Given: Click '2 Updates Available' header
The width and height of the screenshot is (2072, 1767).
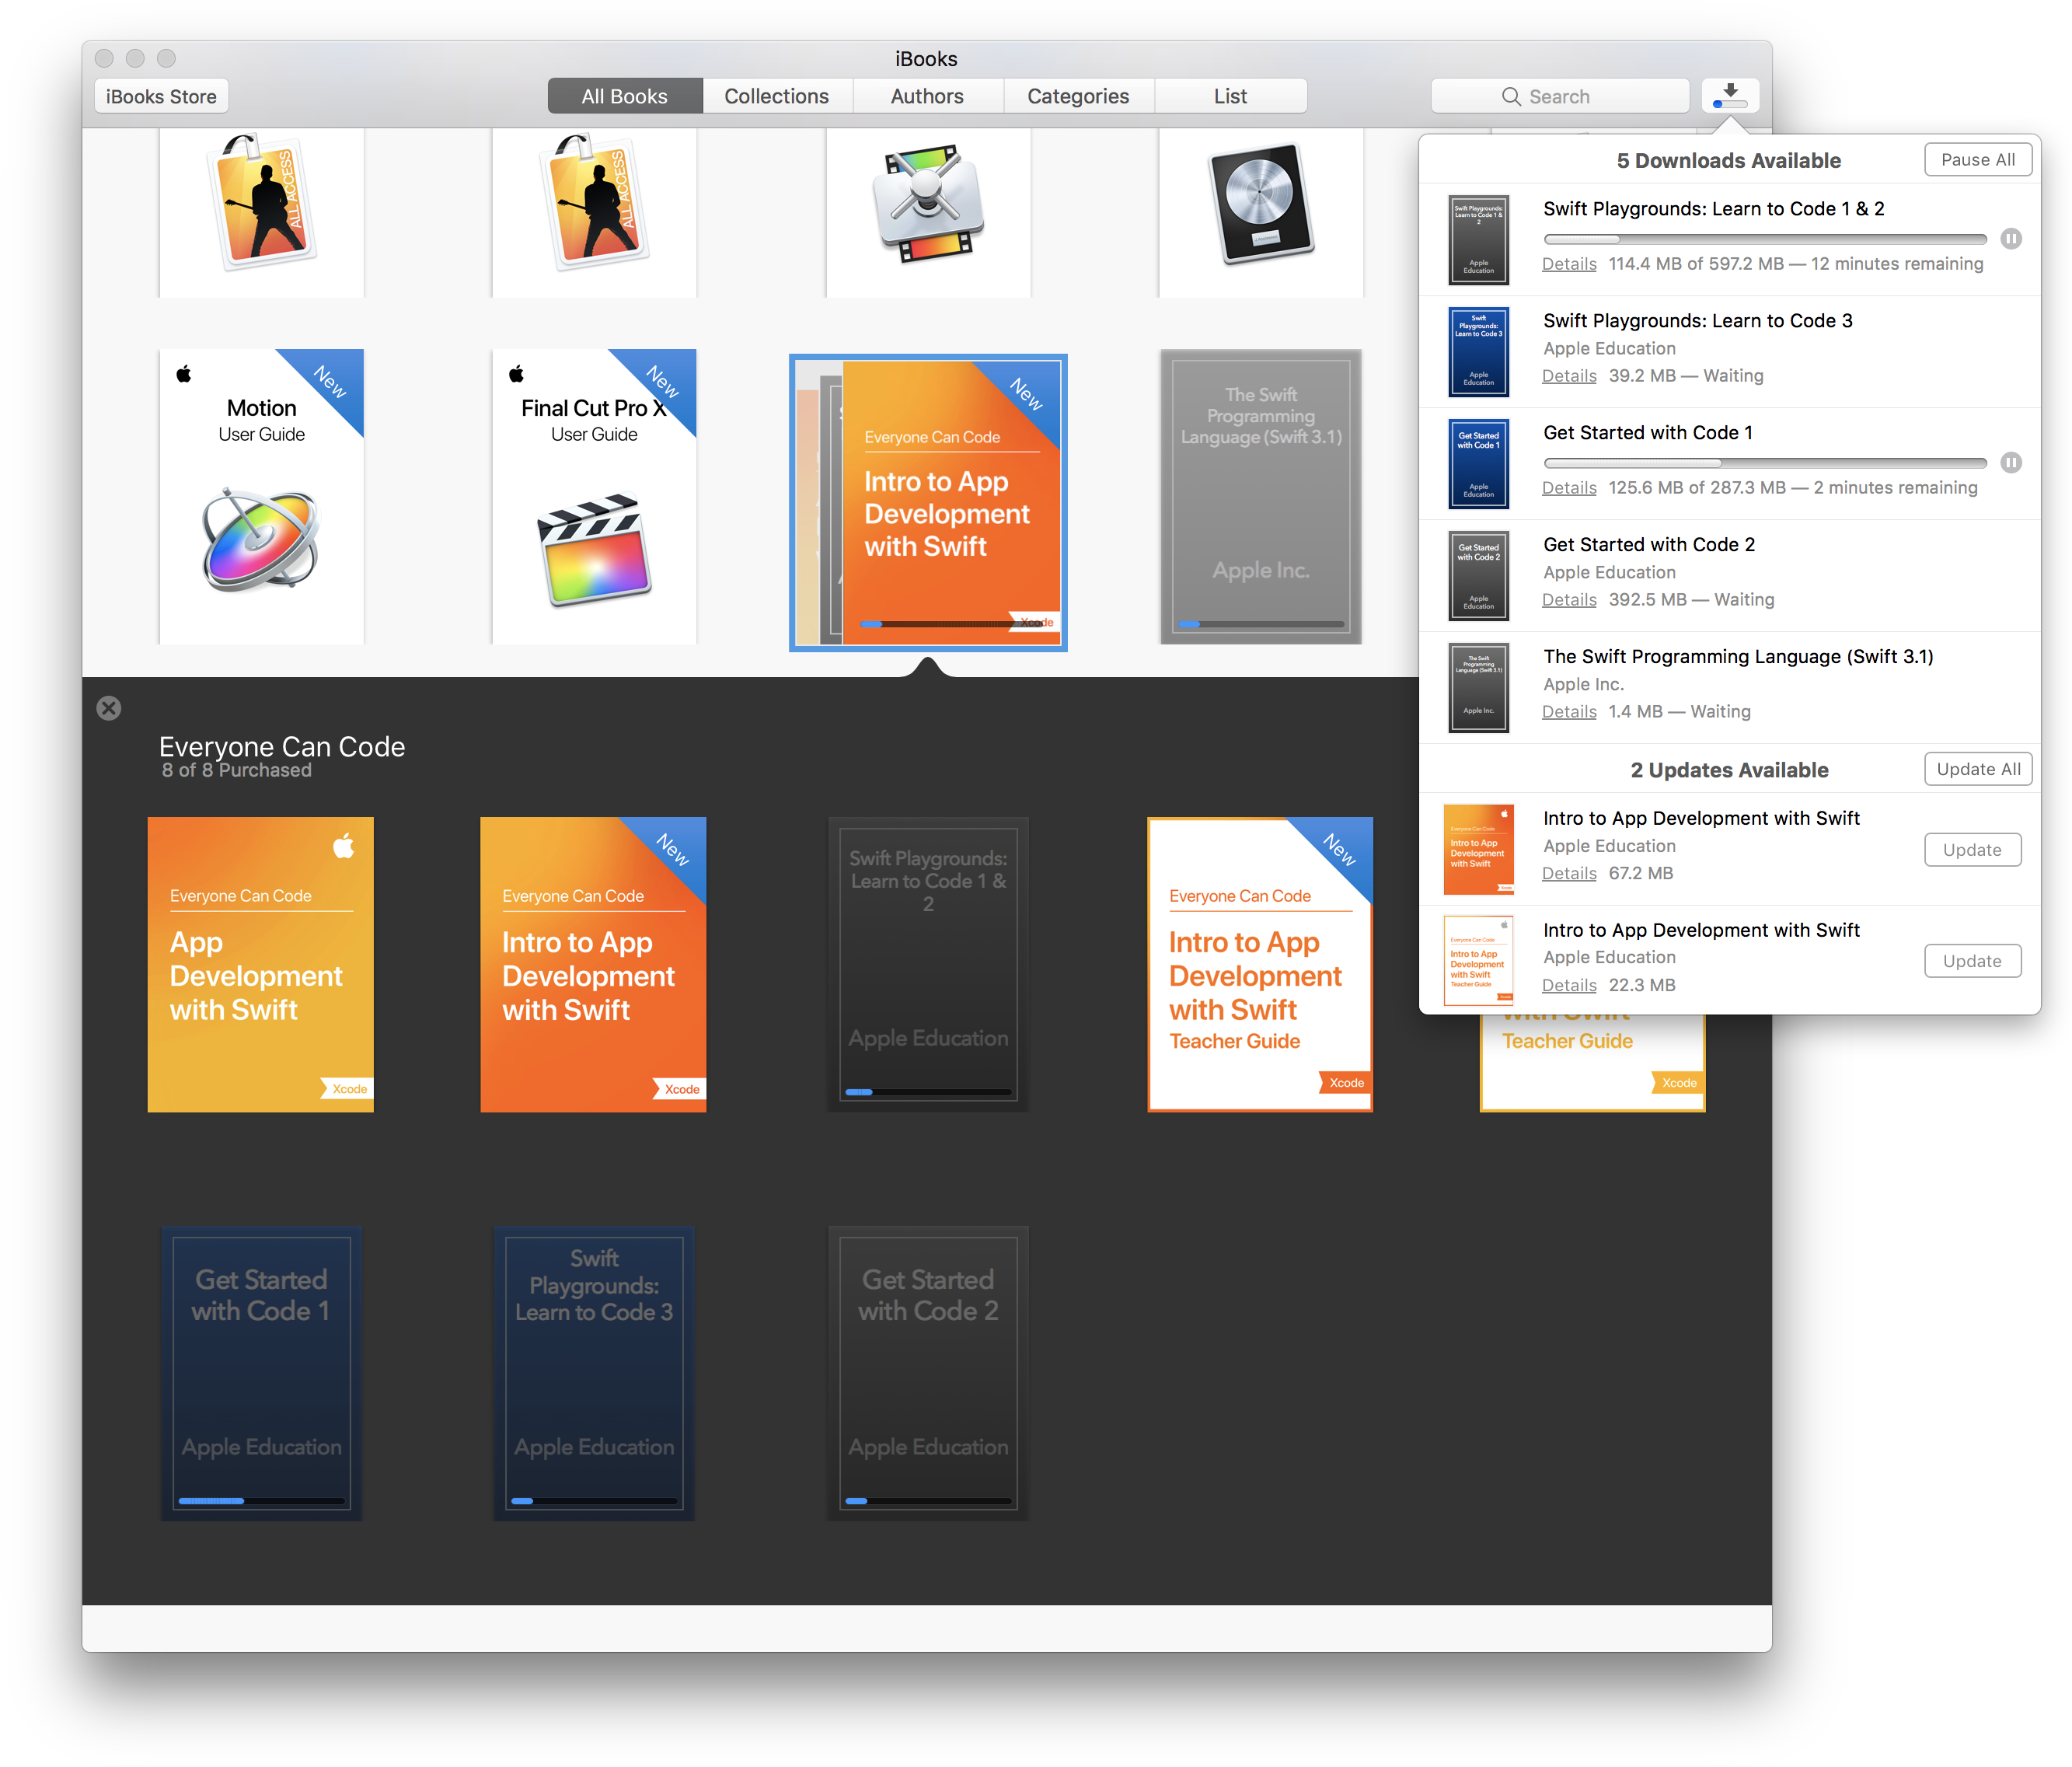Looking at the screenshot, I should click(1729, 769).
